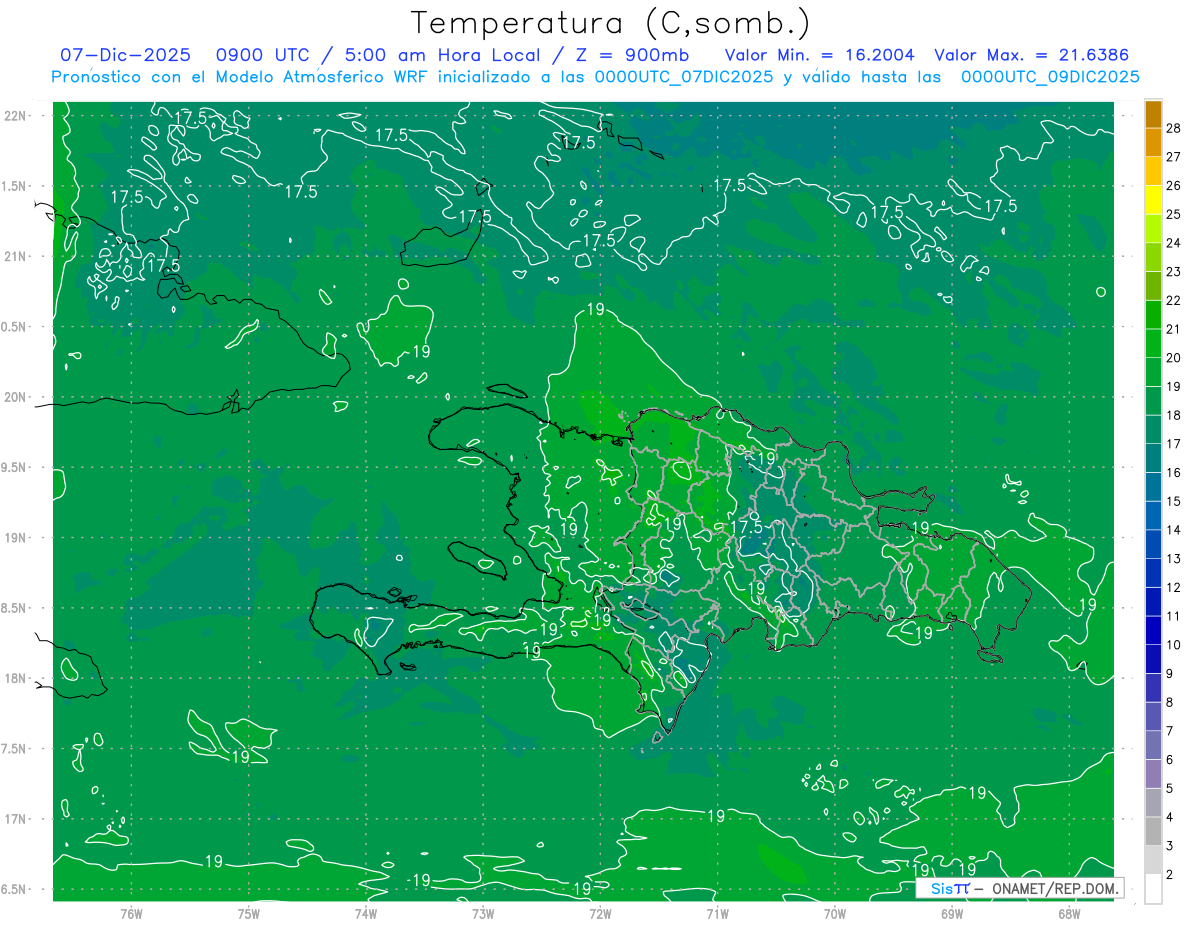The image size is (1200, 927).
Task: Click the "21N" latitude axis label
Action: 15,257
